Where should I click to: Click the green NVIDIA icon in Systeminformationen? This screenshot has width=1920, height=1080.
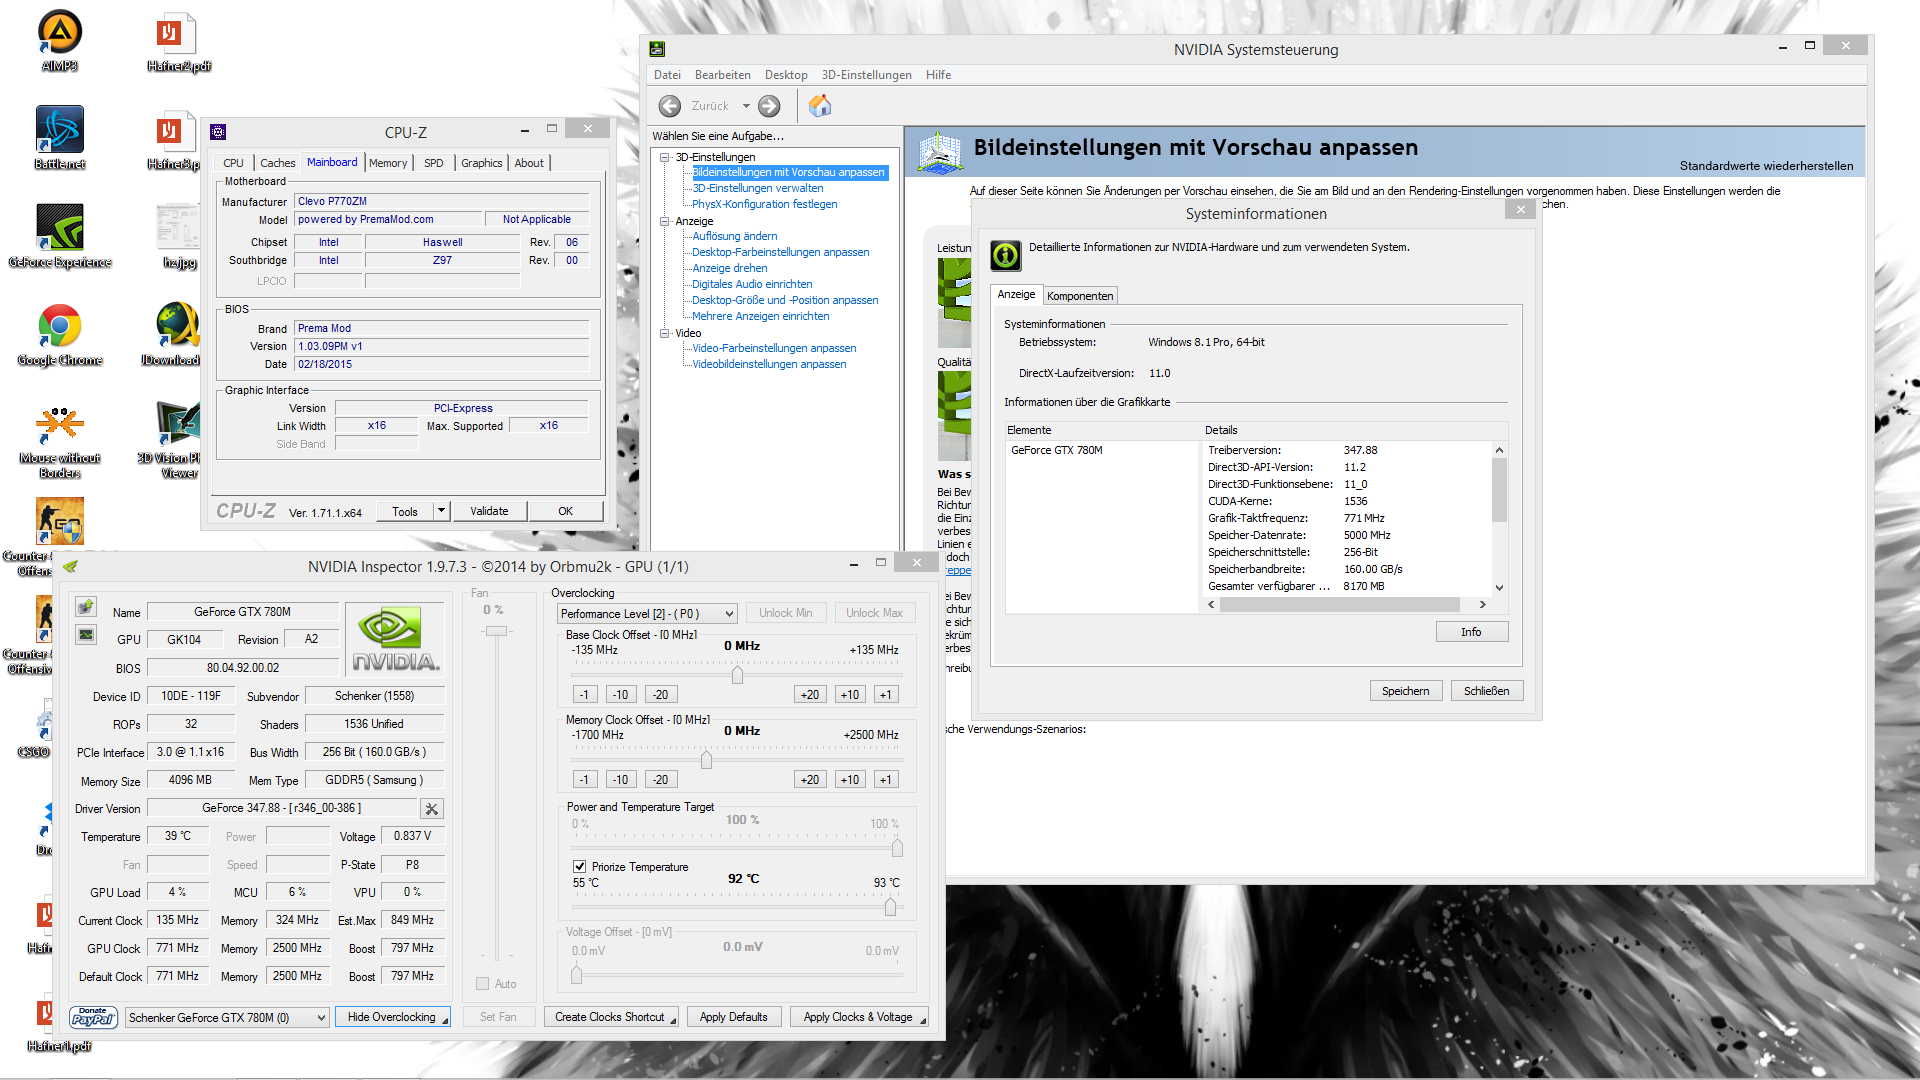(x=1006, y=255)
